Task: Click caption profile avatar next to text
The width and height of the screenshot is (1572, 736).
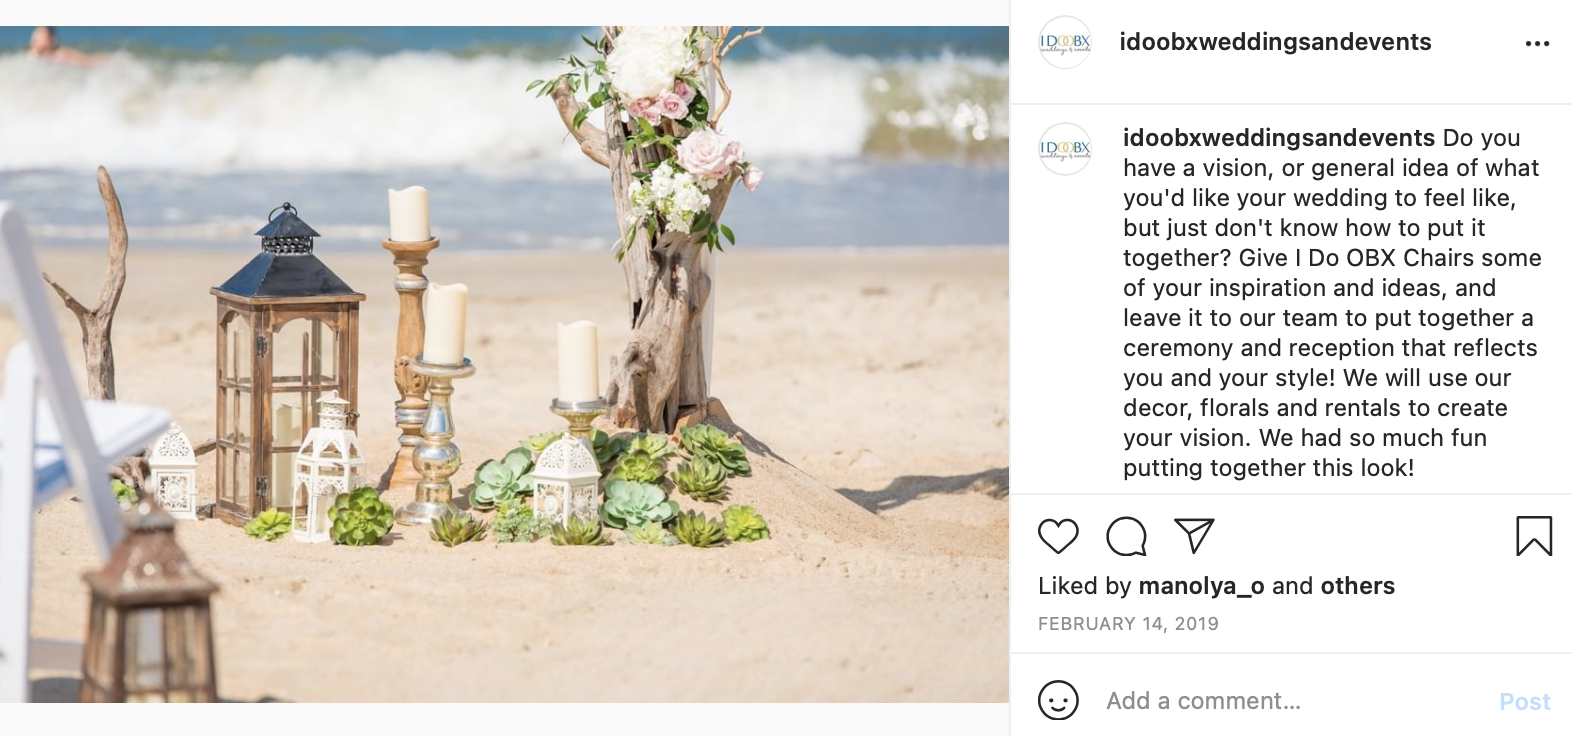Action: pos(1065,149)
